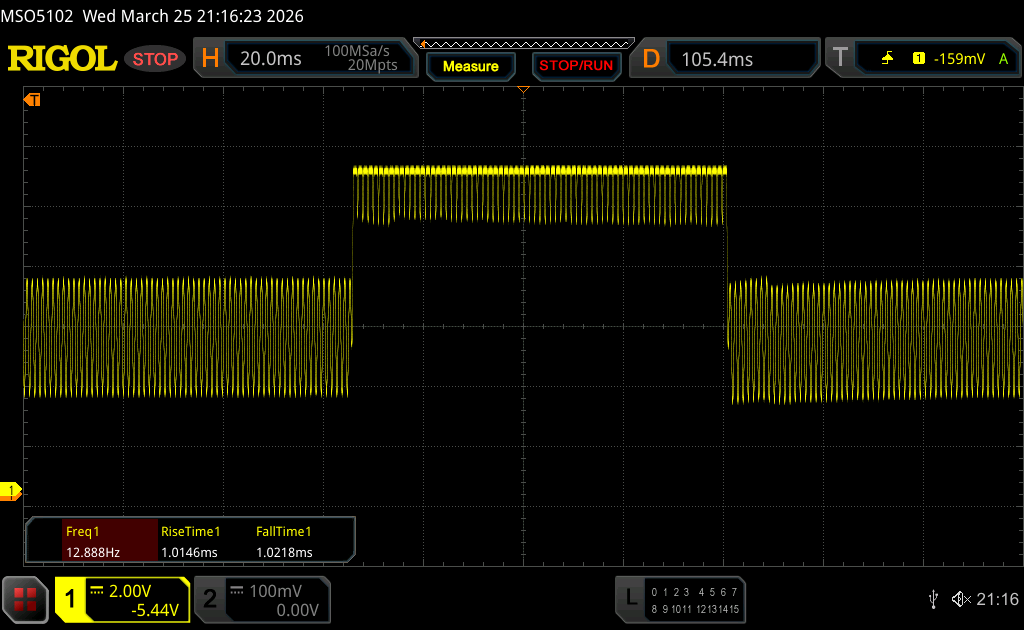Click the channel 1 ground level marker
The image size is (1024, 630).
[12, 490]
